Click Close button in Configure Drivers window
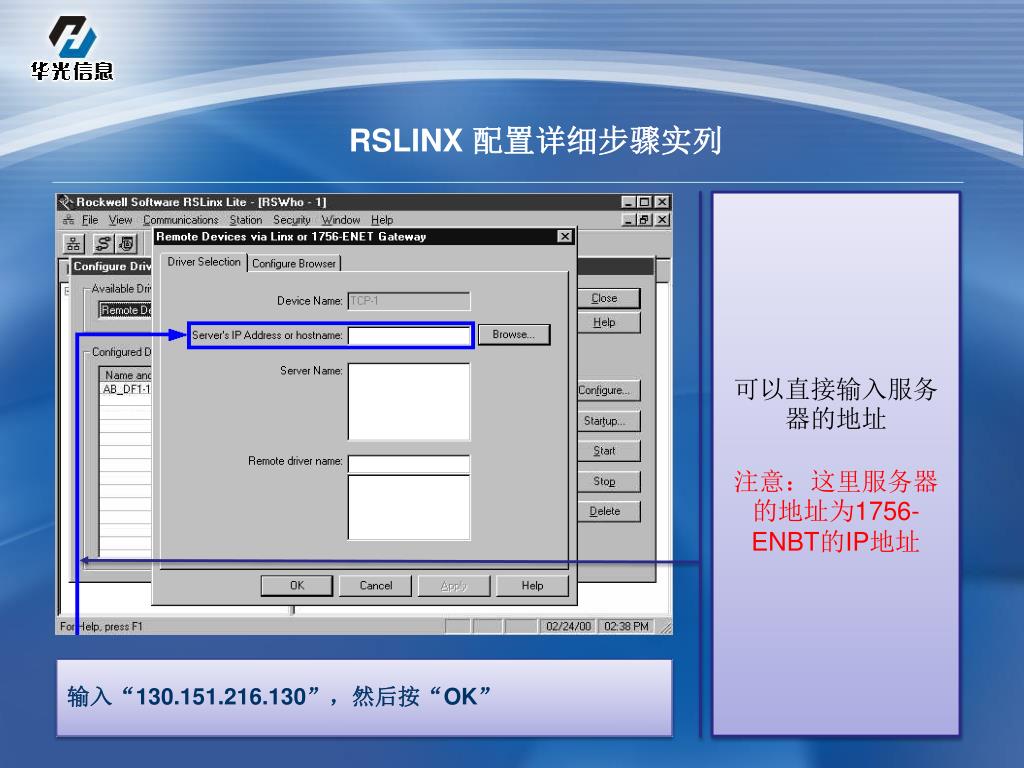This screenshot has width=1024, height=768. click(x=609, y=298)
